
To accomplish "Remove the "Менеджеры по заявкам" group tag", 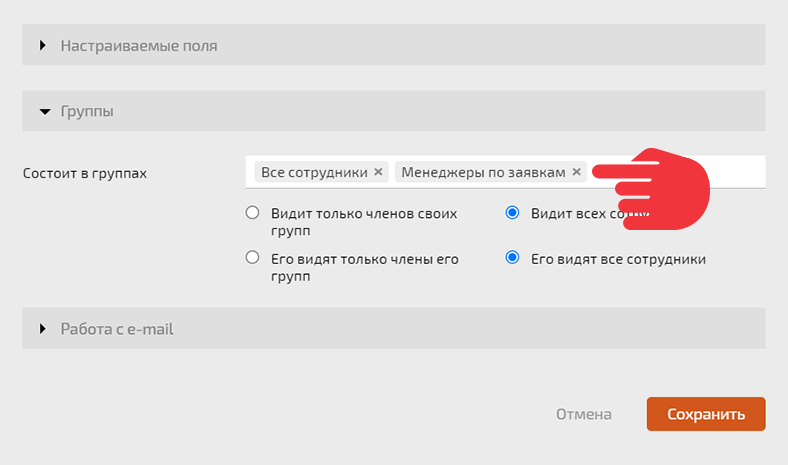I will pyautogui.click(x=577, y=172).
